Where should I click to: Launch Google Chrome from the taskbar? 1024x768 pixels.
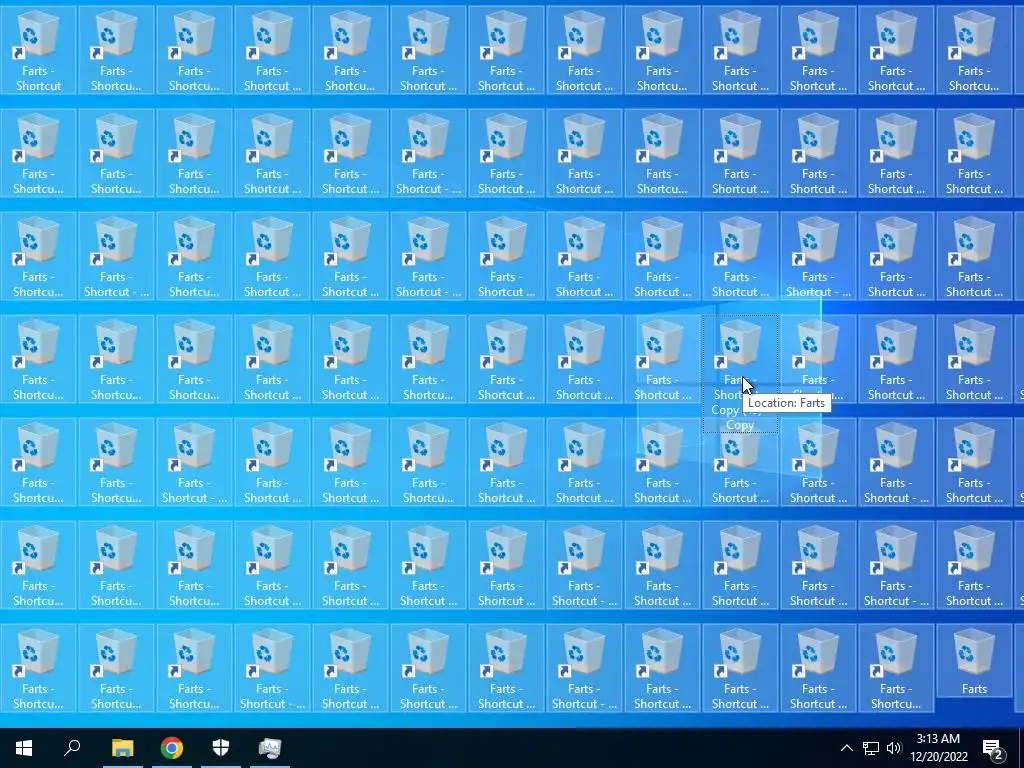click(172, 748)
